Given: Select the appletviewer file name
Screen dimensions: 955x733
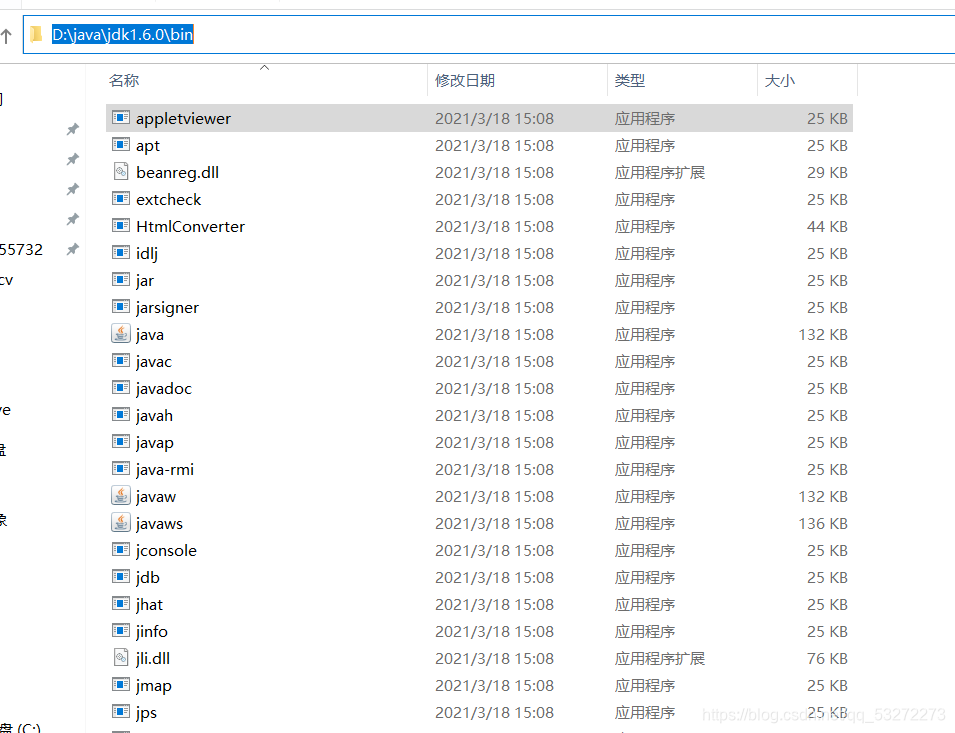Looking at the screenshot, I should [x=183, y=118].
